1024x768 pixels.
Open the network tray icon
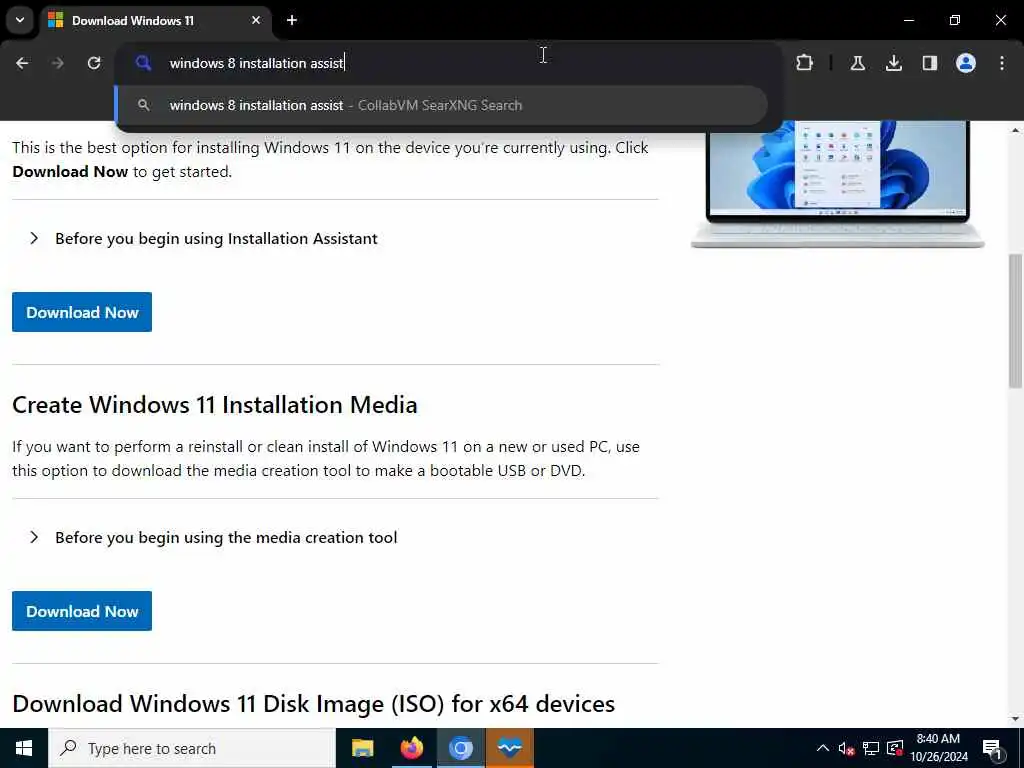(x=871, y=748)
